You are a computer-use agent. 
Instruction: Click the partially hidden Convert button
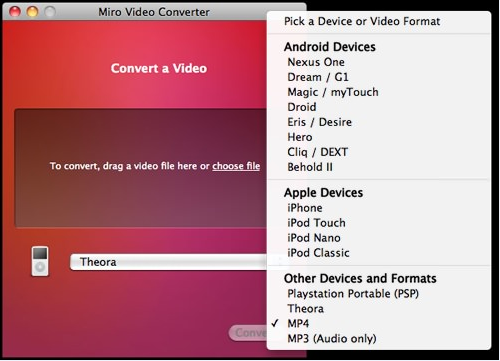click(x=248, y=333)
